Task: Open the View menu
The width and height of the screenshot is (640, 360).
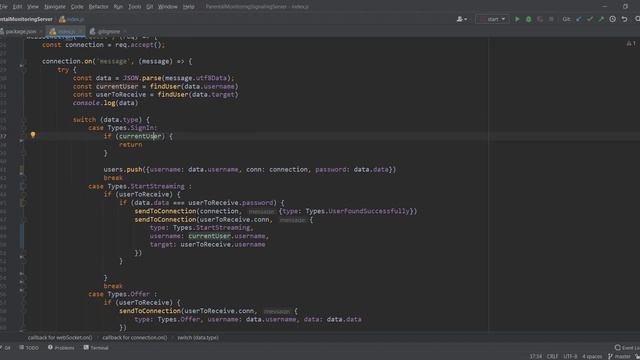Action: click(33, 7)
